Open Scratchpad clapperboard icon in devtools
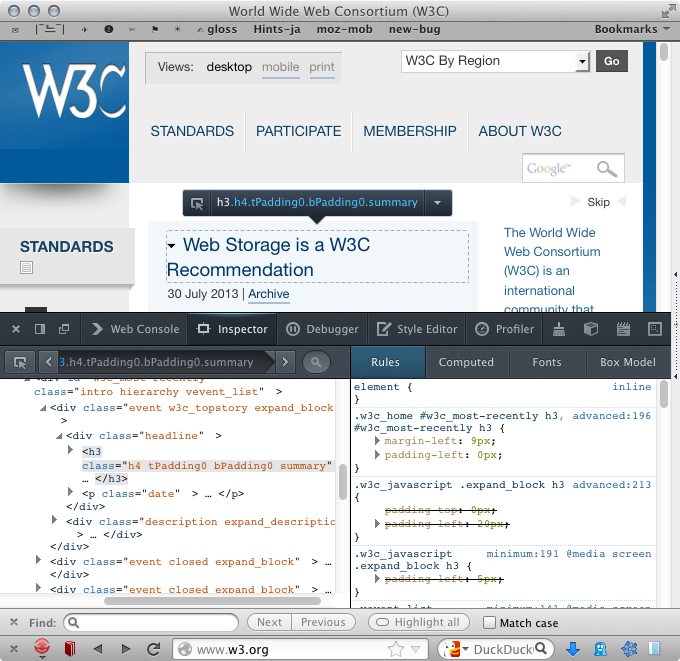Screen dimensions: 680x661 click(x=626, y=328)
